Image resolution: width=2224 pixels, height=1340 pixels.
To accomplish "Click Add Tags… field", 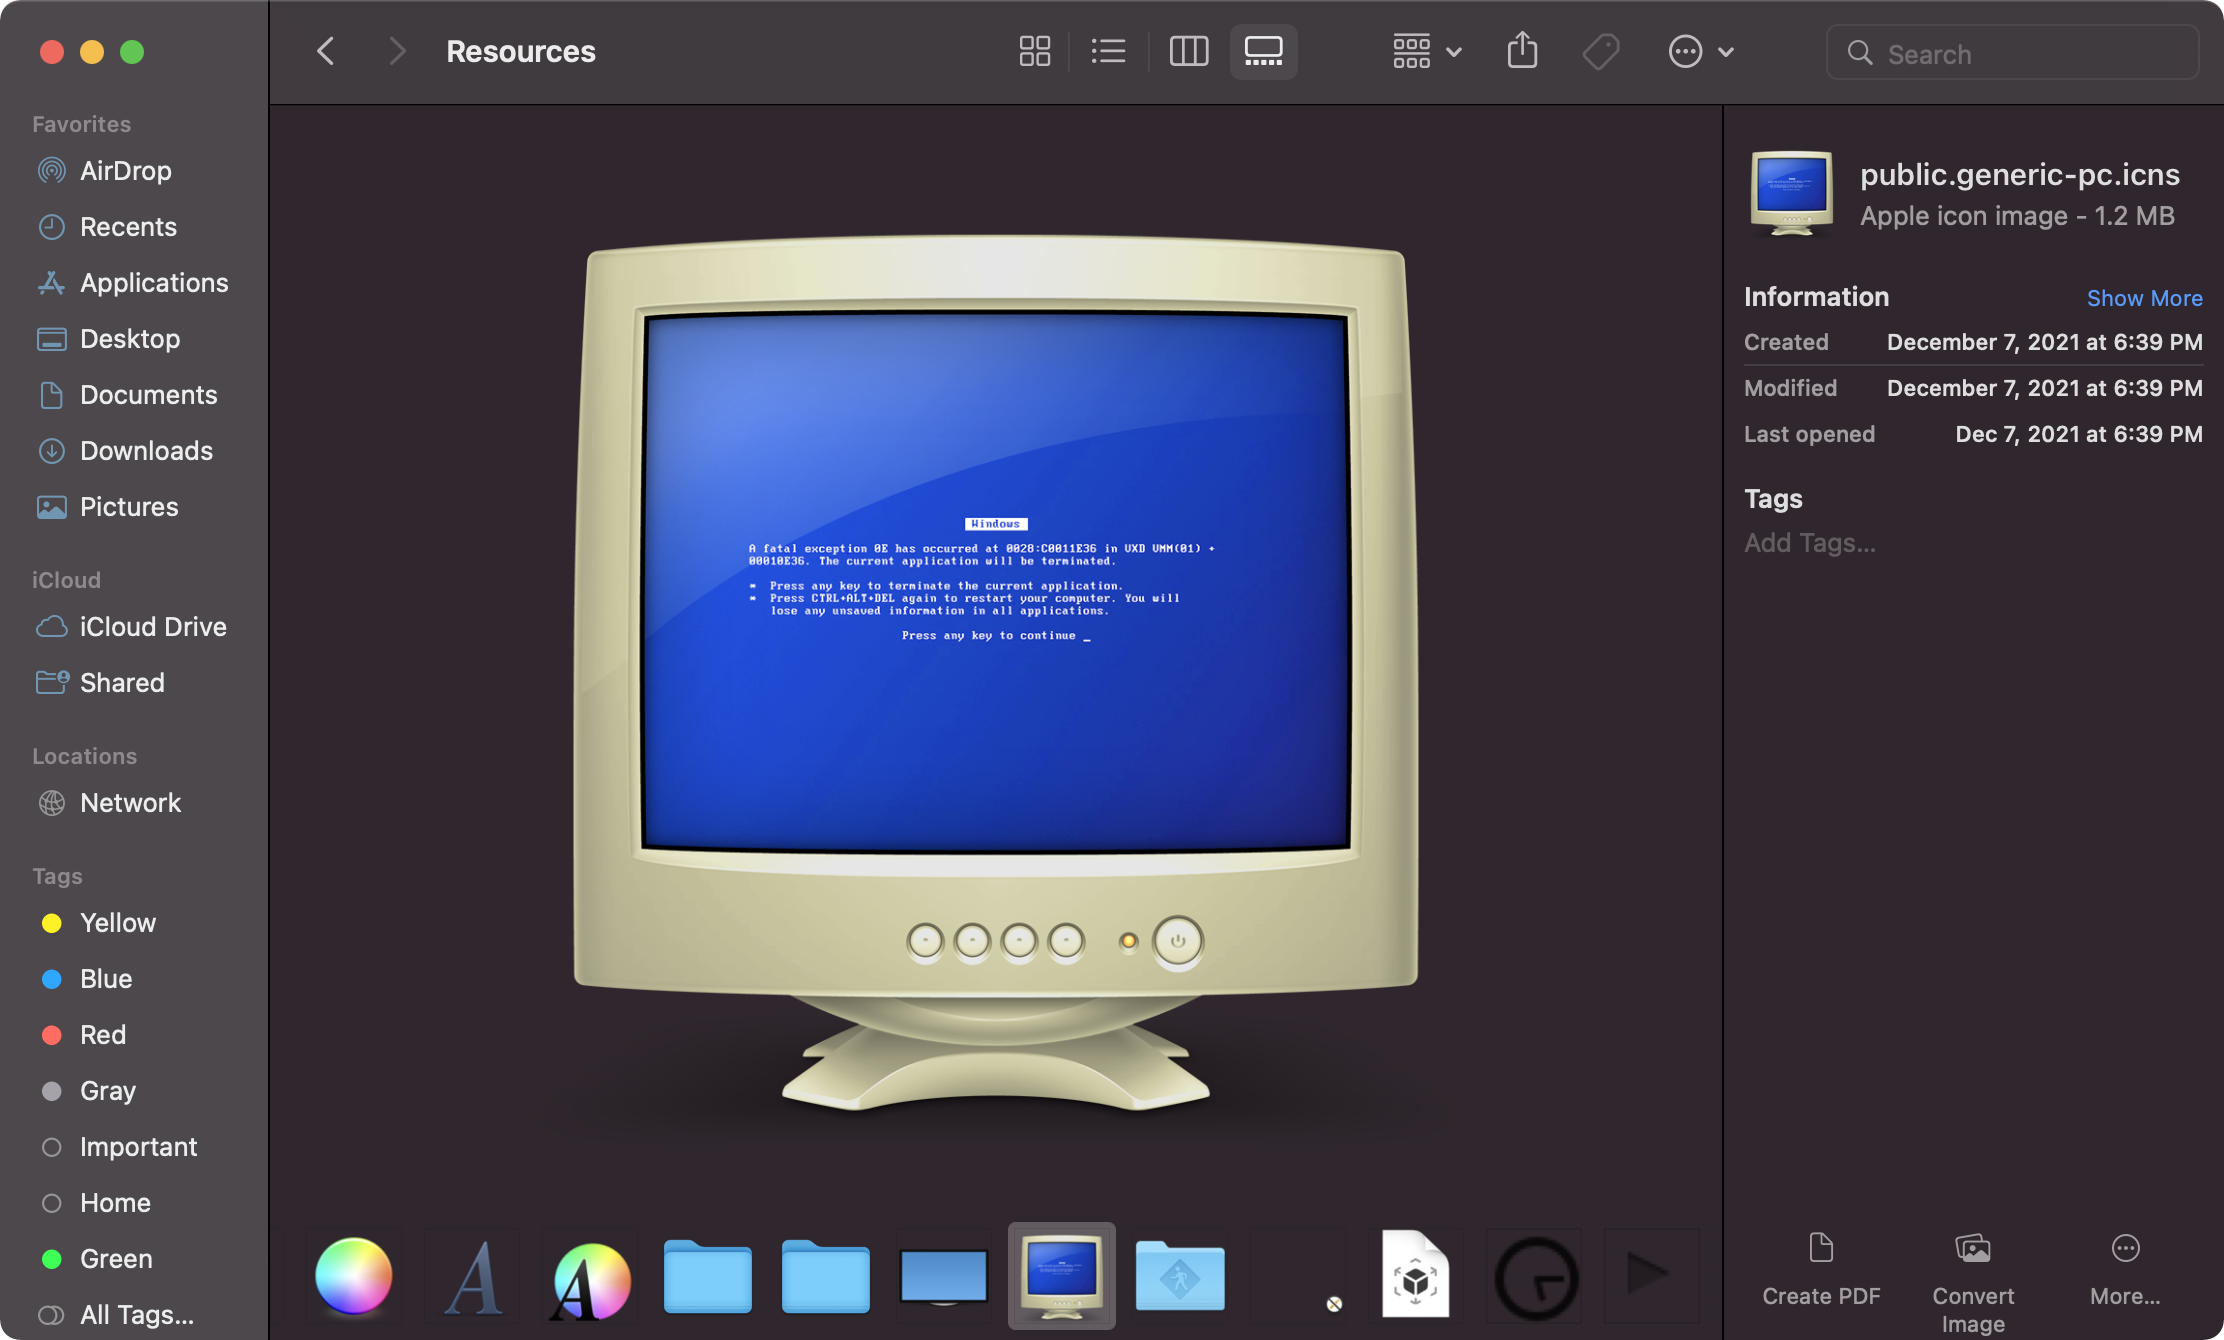I will (1810, 543).
